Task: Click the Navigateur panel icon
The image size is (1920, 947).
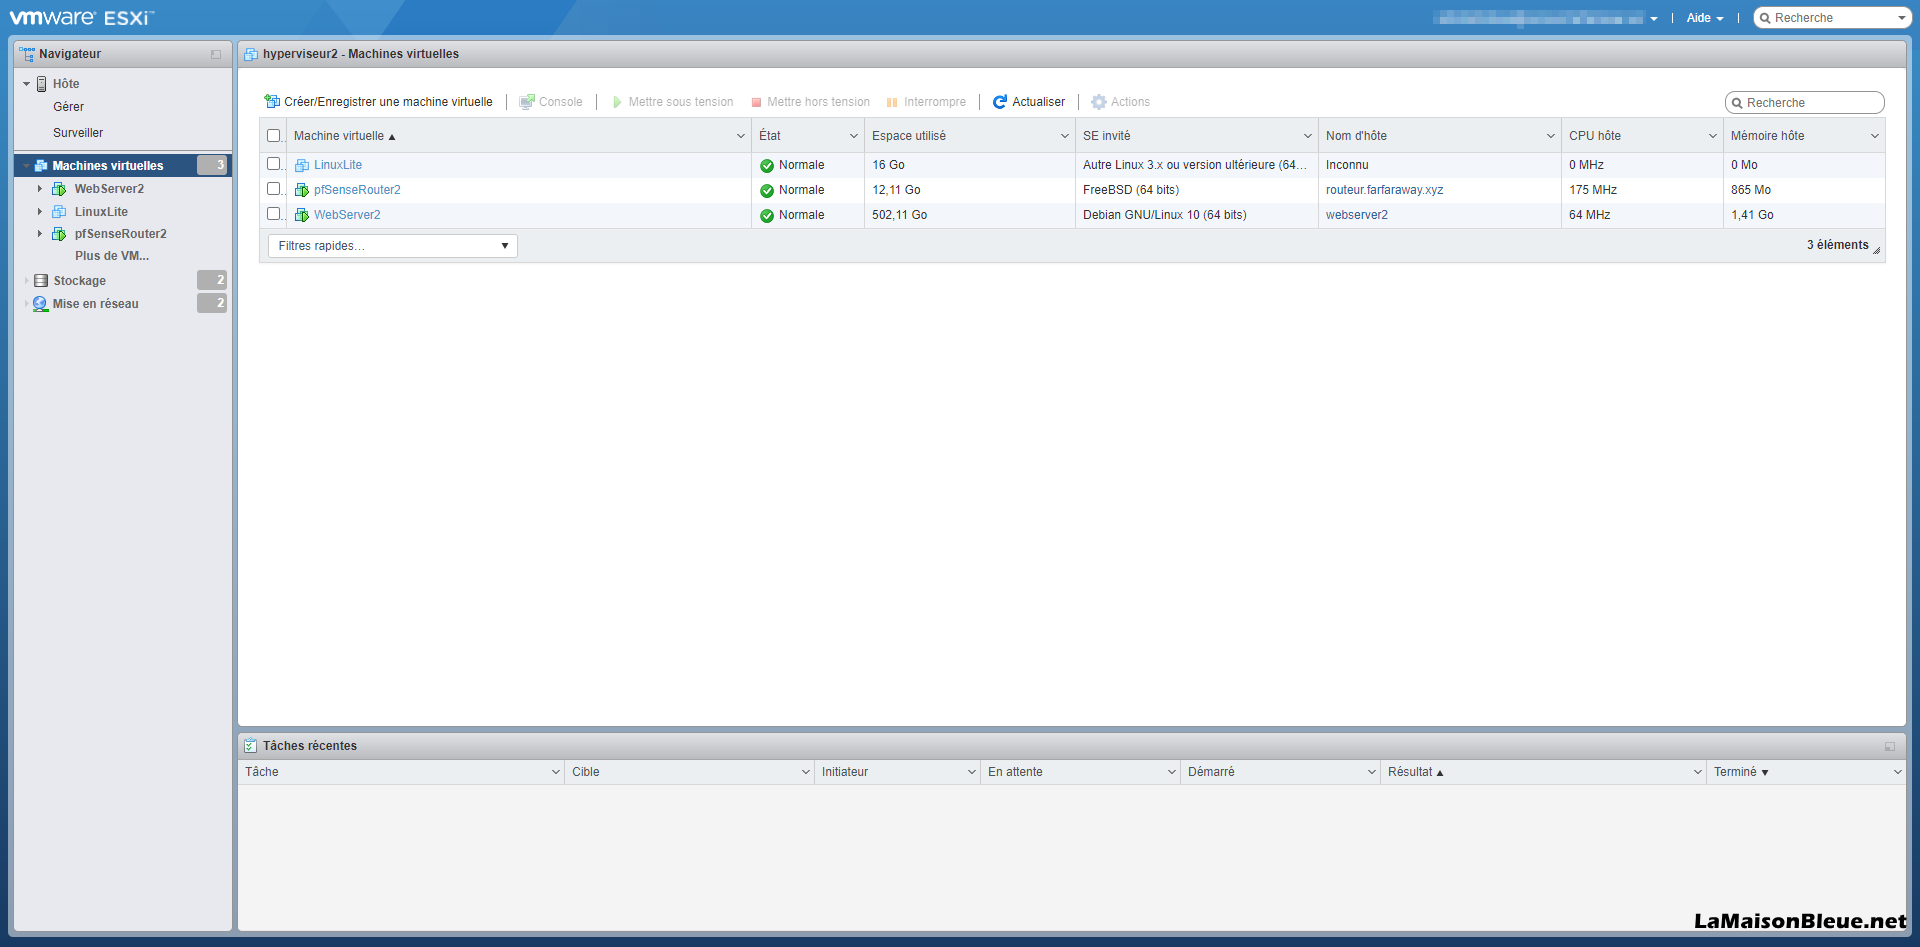Action: click(27, 54)
